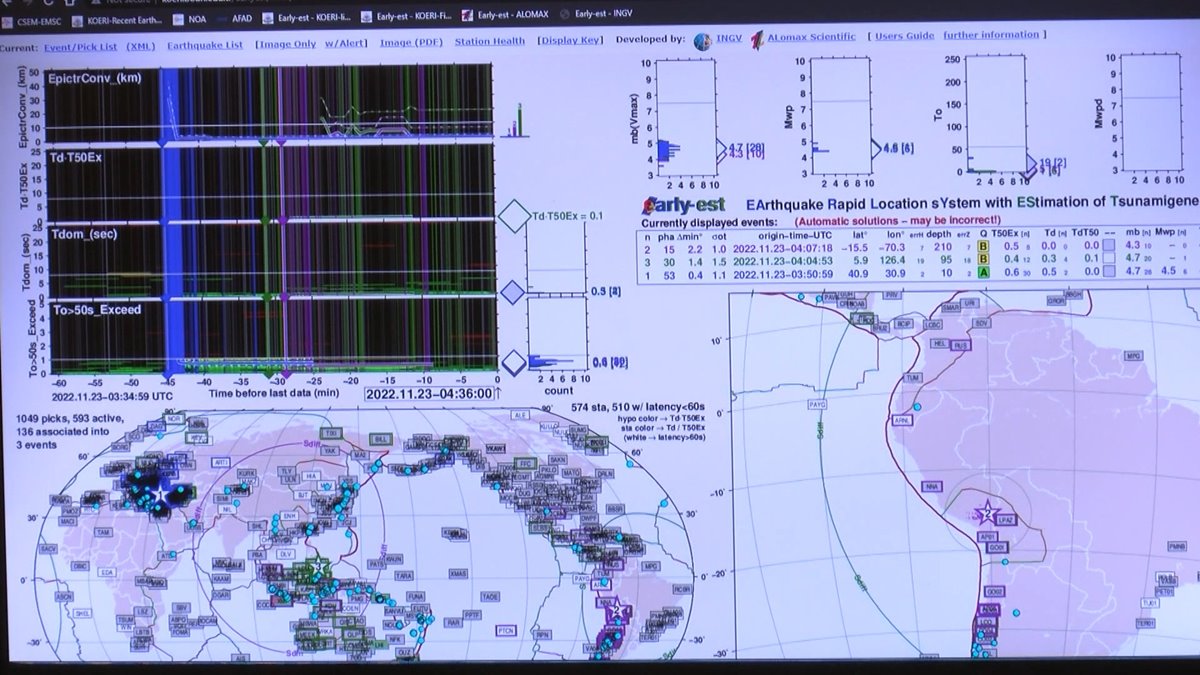
Task: Click the Display Key link
Action: click(x=570, y=41)
